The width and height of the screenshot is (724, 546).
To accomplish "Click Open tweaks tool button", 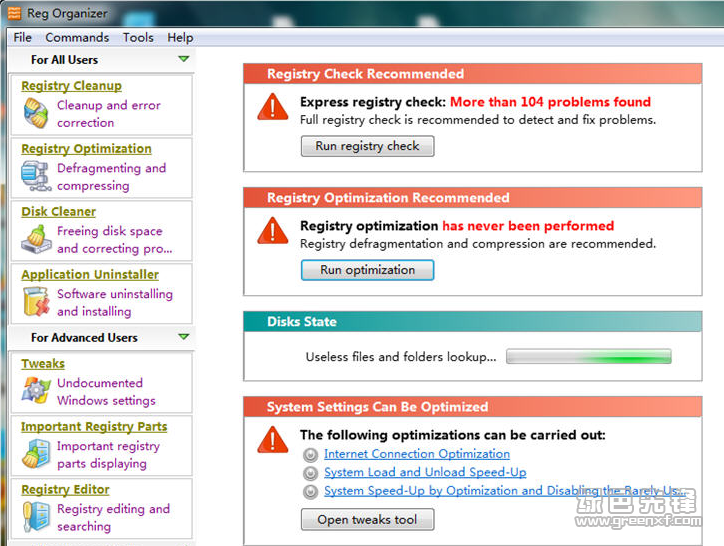I will click(368, 520).
